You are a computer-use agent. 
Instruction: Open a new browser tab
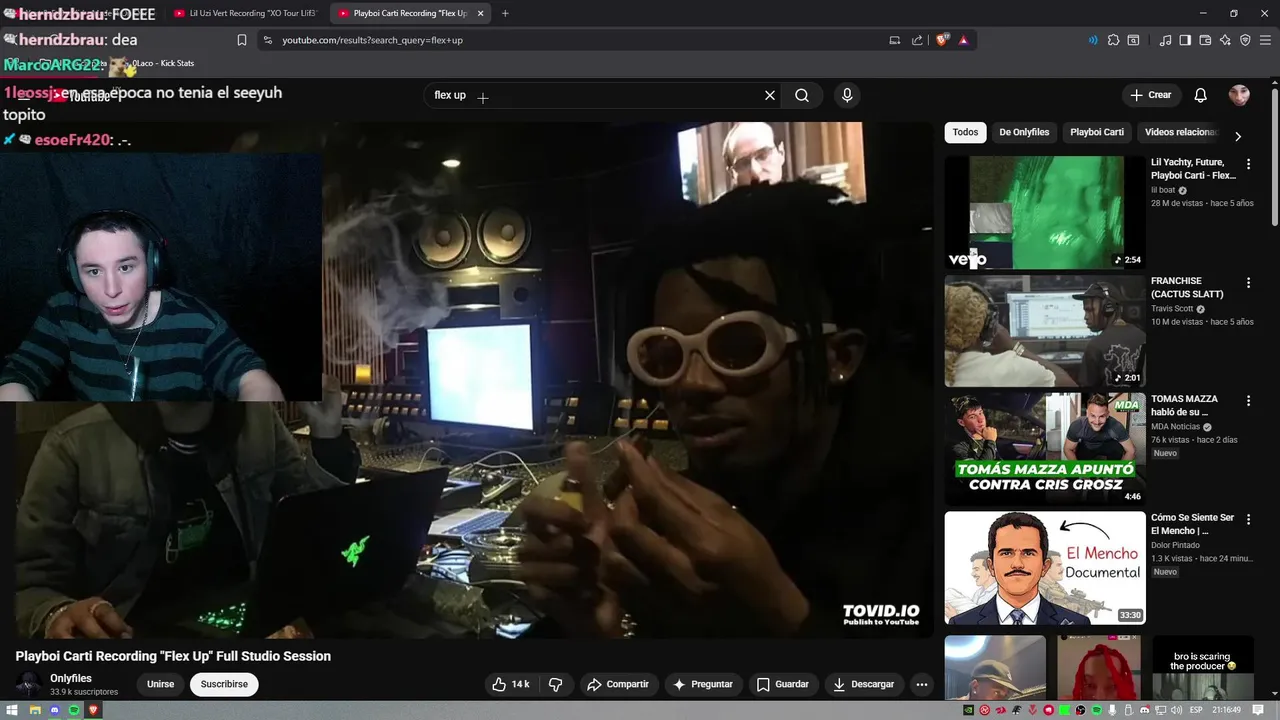[505, 13]
